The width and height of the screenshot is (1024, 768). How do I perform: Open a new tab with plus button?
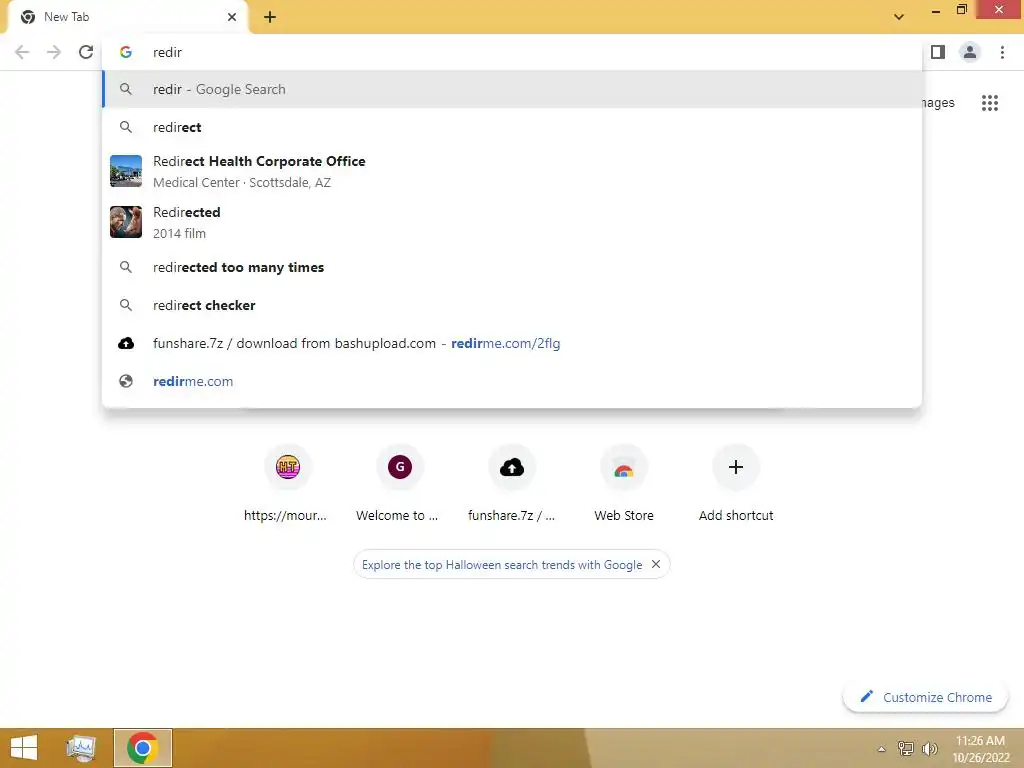[x=270, y=17]
